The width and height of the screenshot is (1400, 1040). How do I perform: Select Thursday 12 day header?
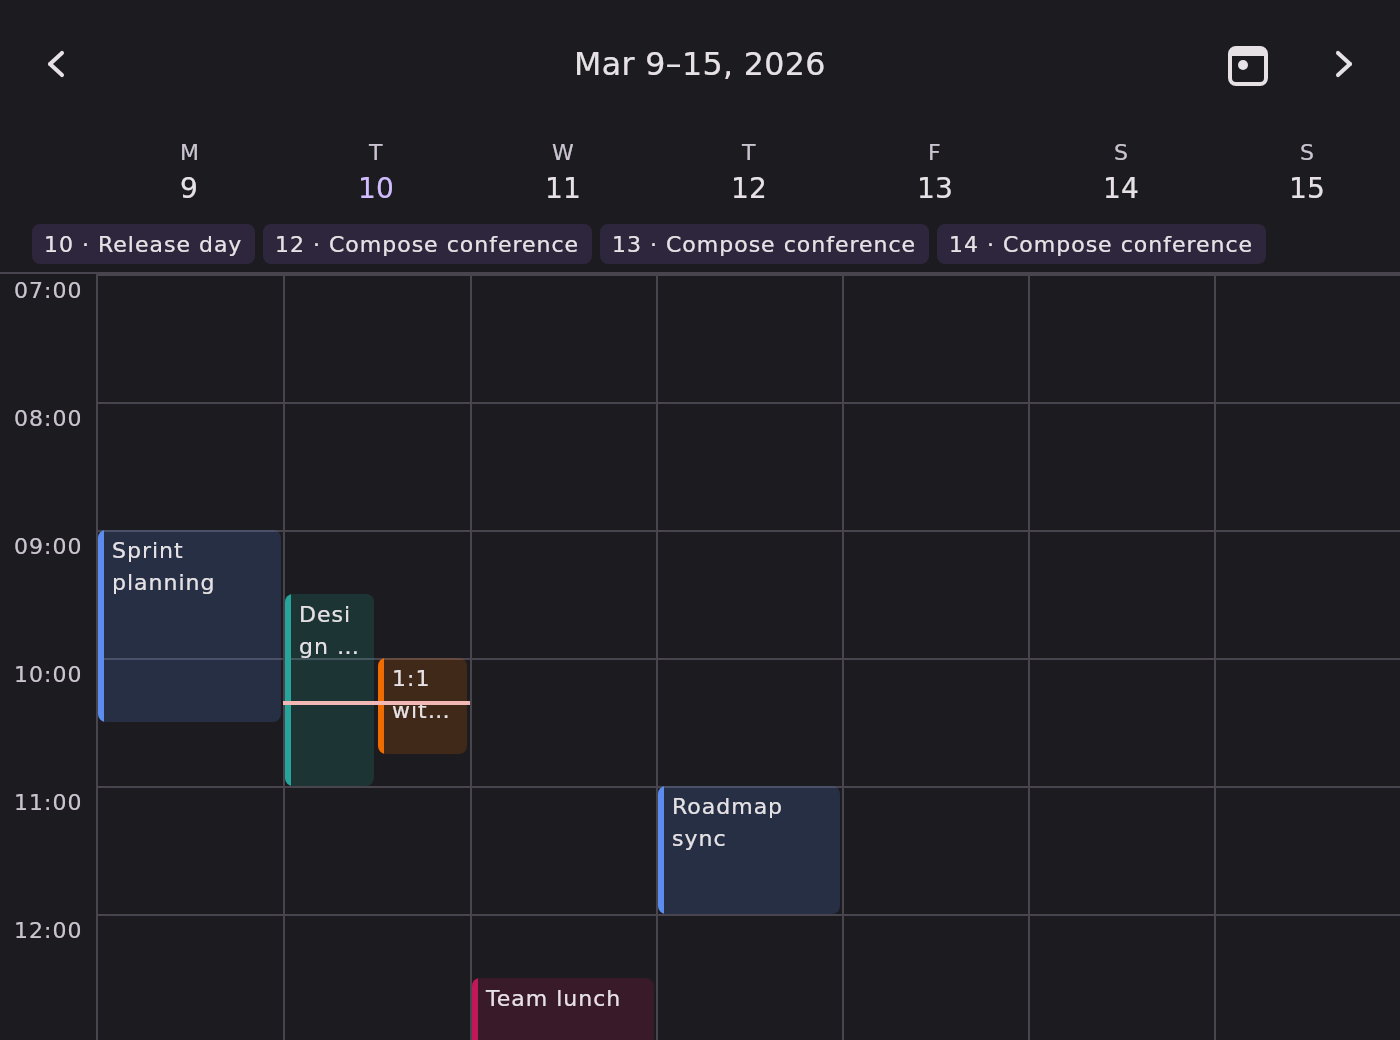749,172
